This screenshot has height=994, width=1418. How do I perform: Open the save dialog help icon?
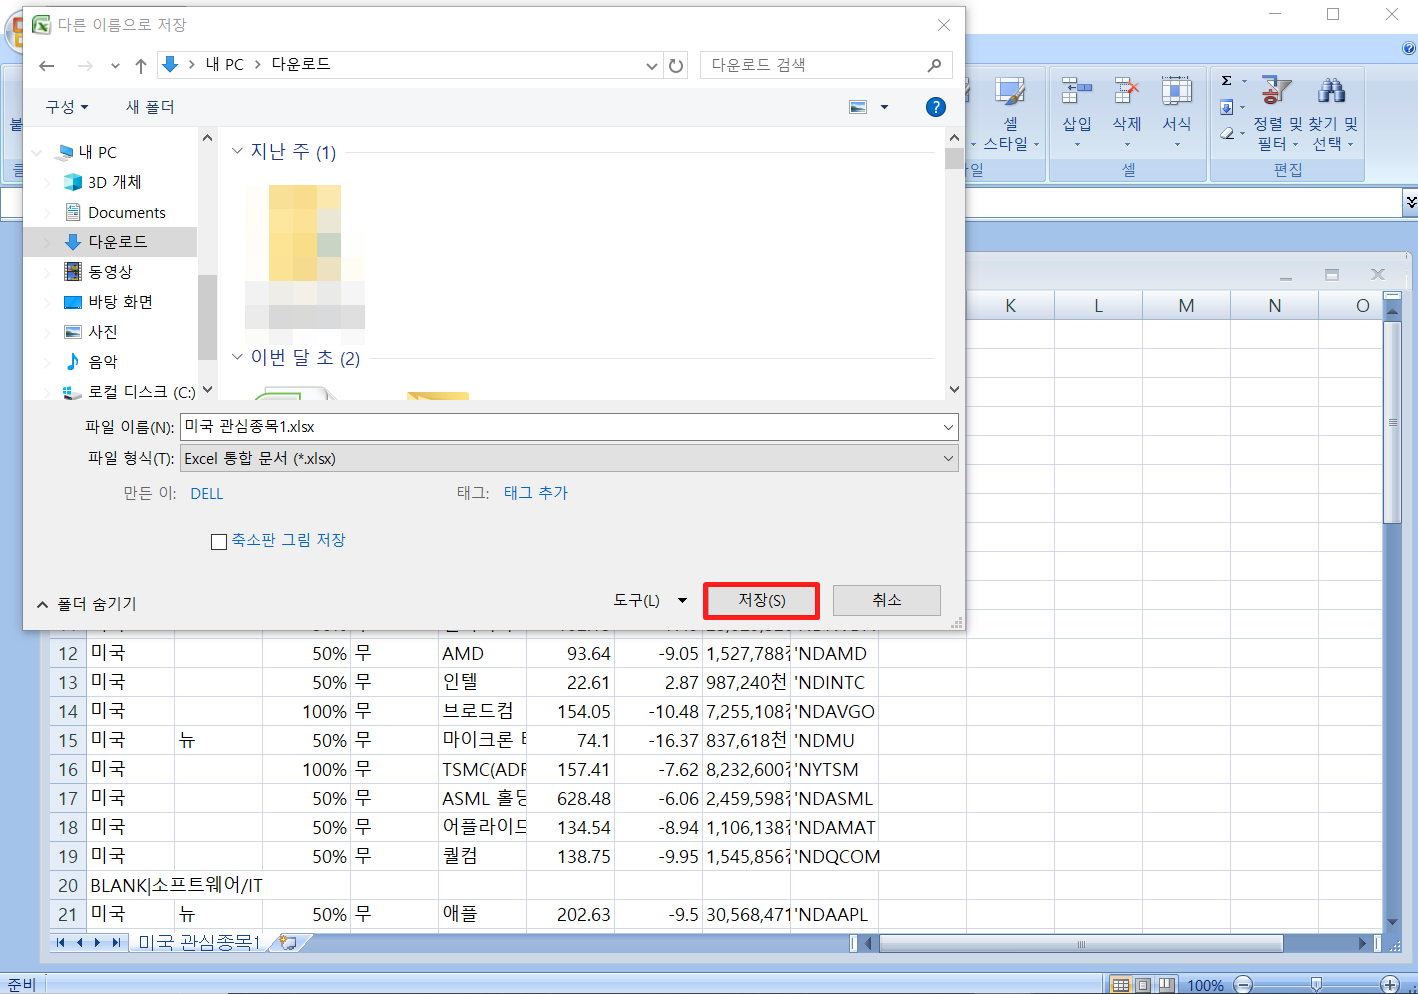click(936, 107)
